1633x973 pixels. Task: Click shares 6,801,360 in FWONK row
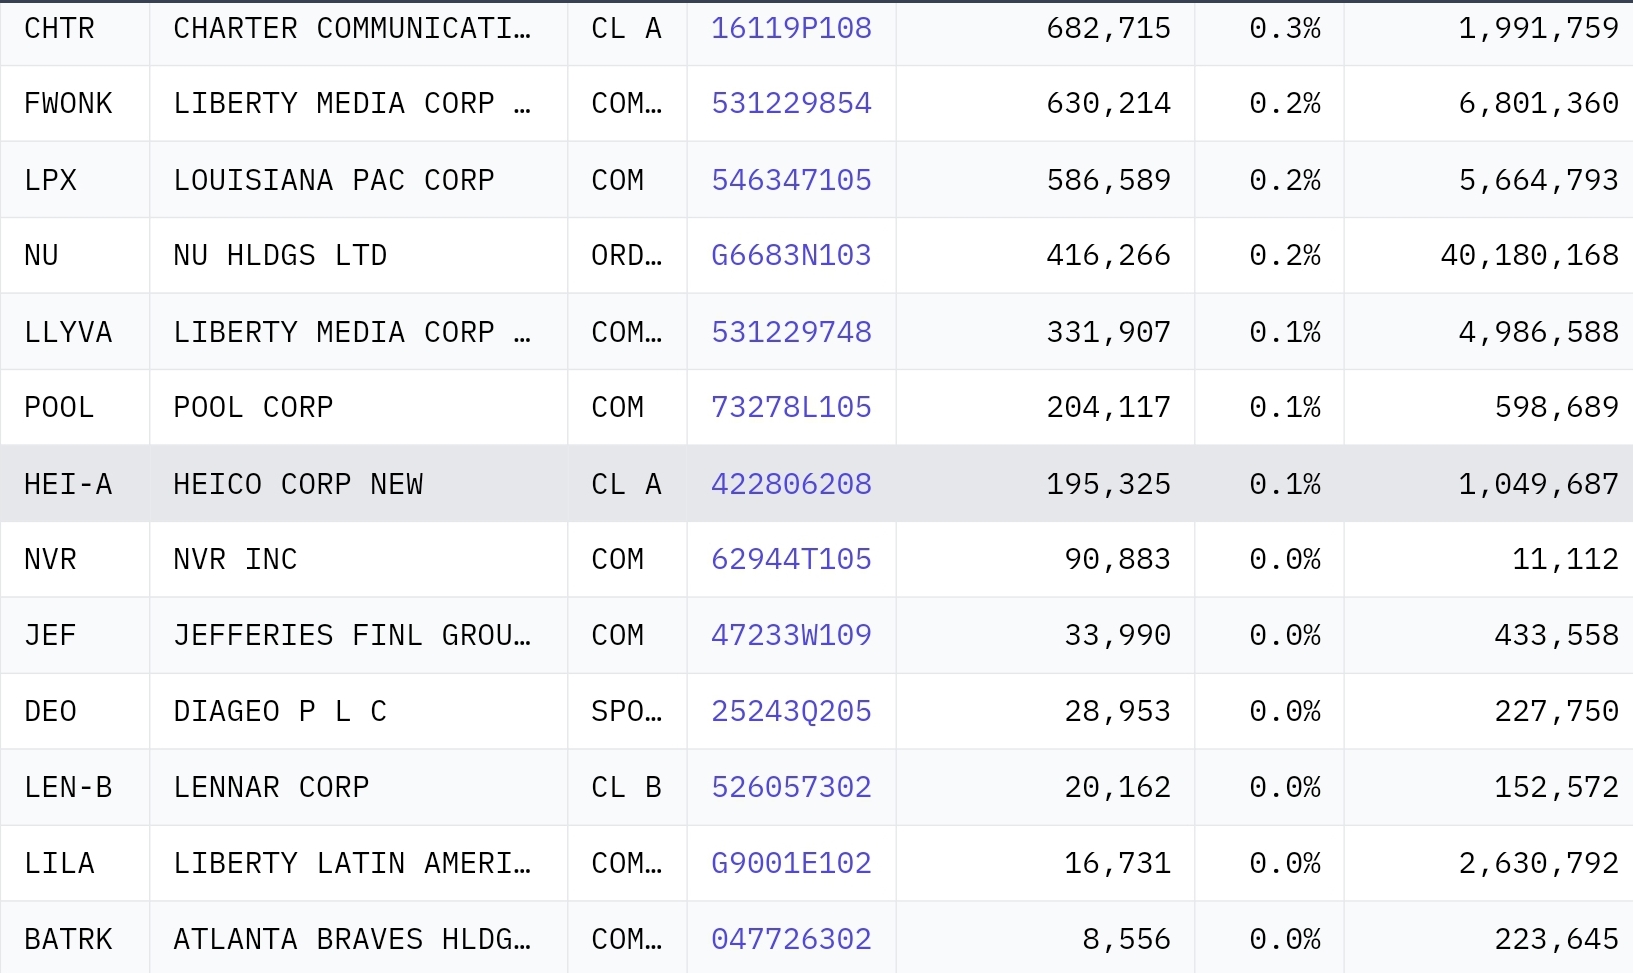[x=1538, y=103]
